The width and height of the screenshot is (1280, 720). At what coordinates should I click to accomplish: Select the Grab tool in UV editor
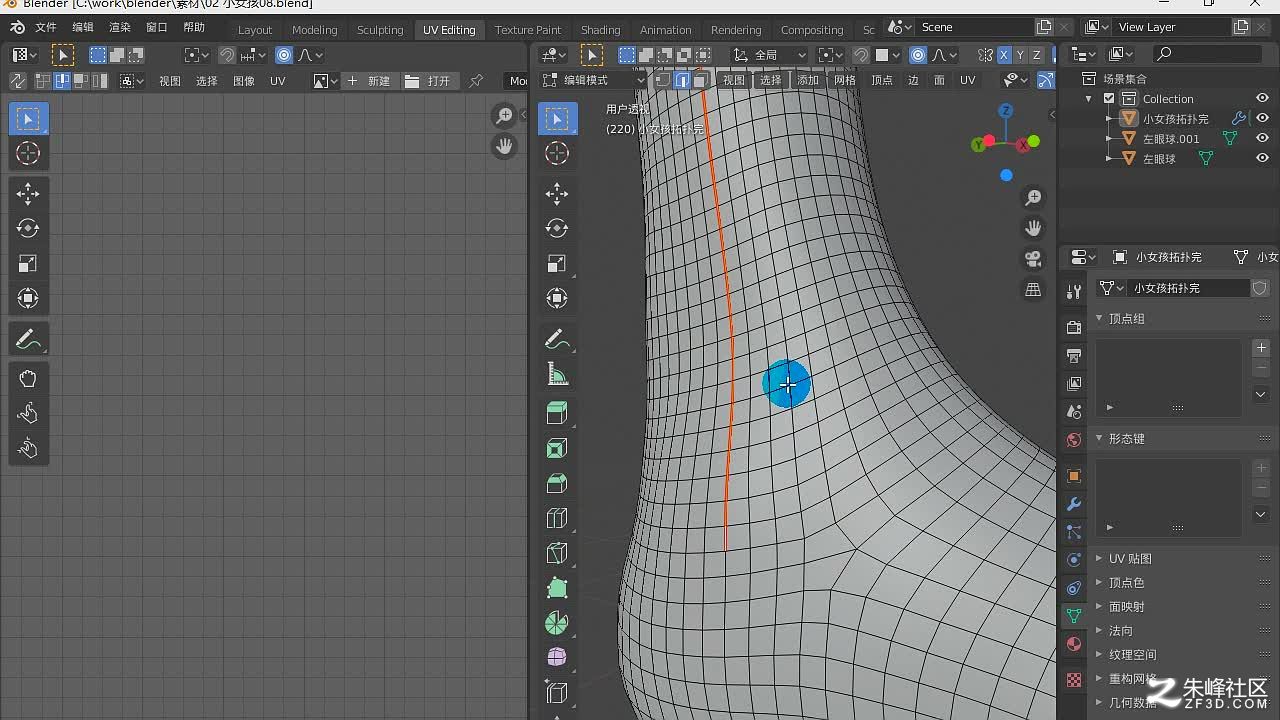click(28, 379)
